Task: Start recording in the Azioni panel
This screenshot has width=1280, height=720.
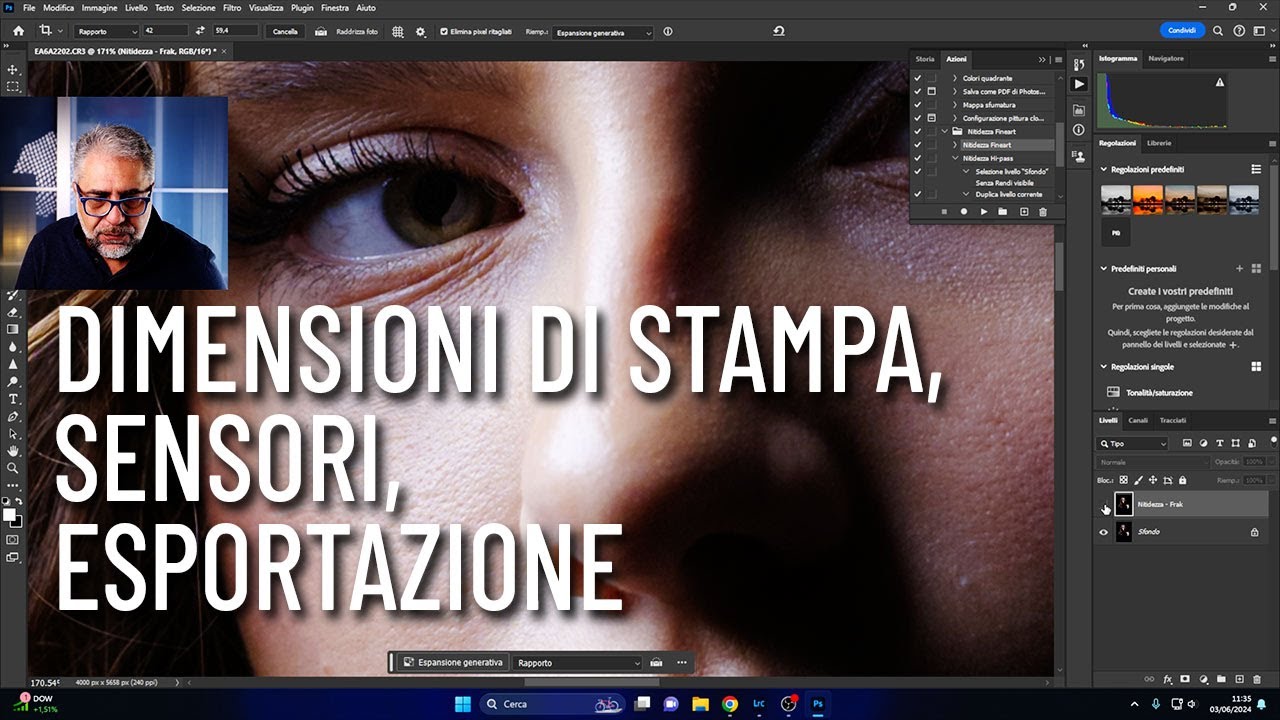Action: 964,212
